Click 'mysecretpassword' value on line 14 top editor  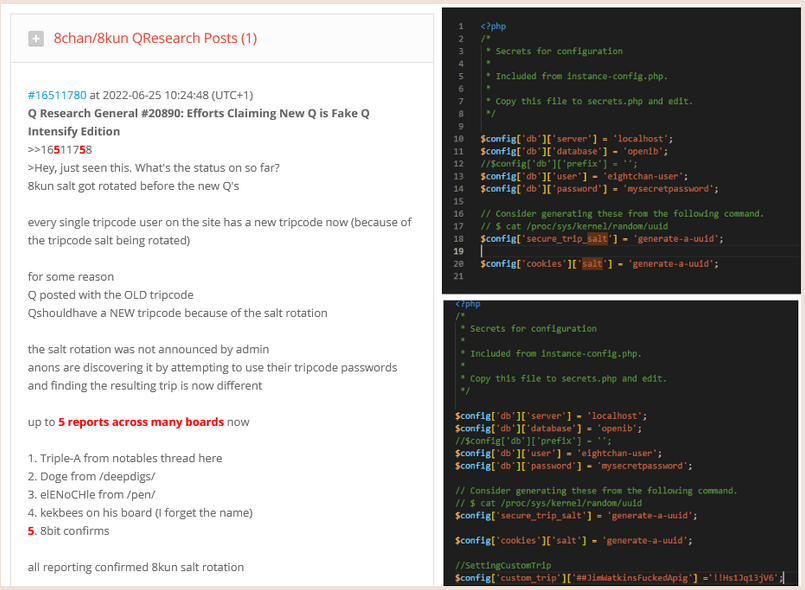[x=668, y=188]
